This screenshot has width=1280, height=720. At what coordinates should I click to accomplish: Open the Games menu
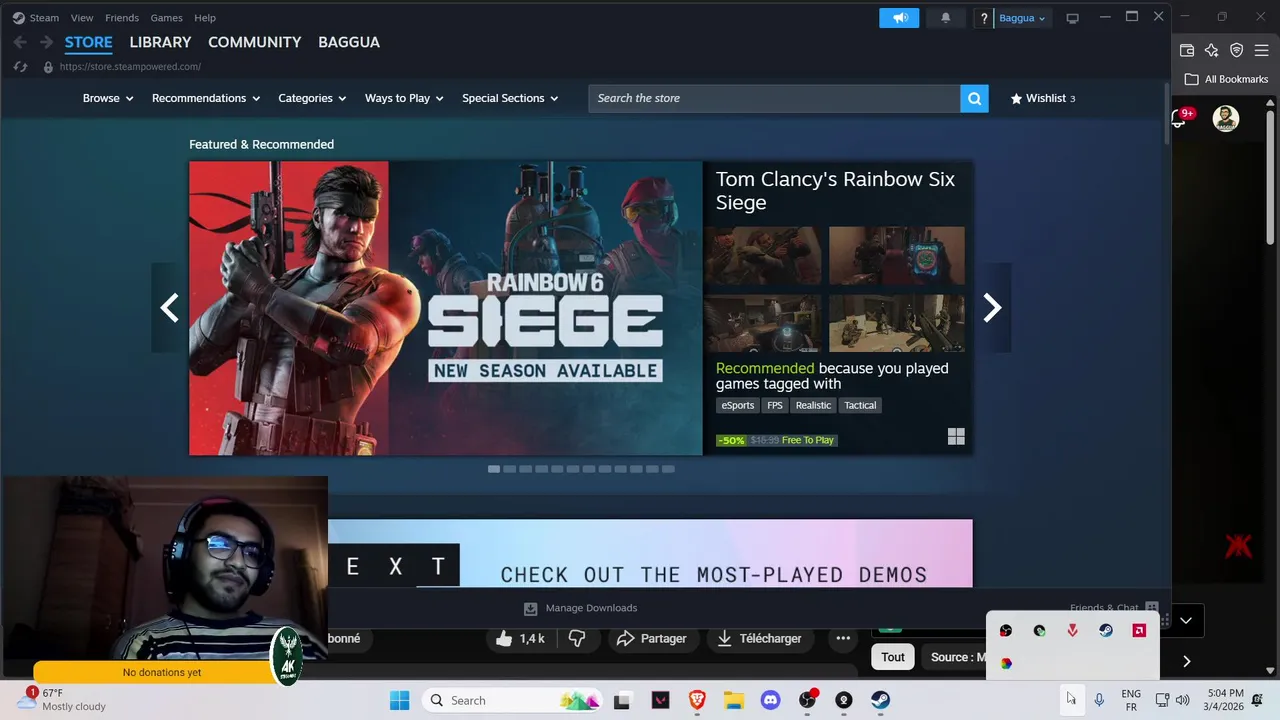pos(166,18)
